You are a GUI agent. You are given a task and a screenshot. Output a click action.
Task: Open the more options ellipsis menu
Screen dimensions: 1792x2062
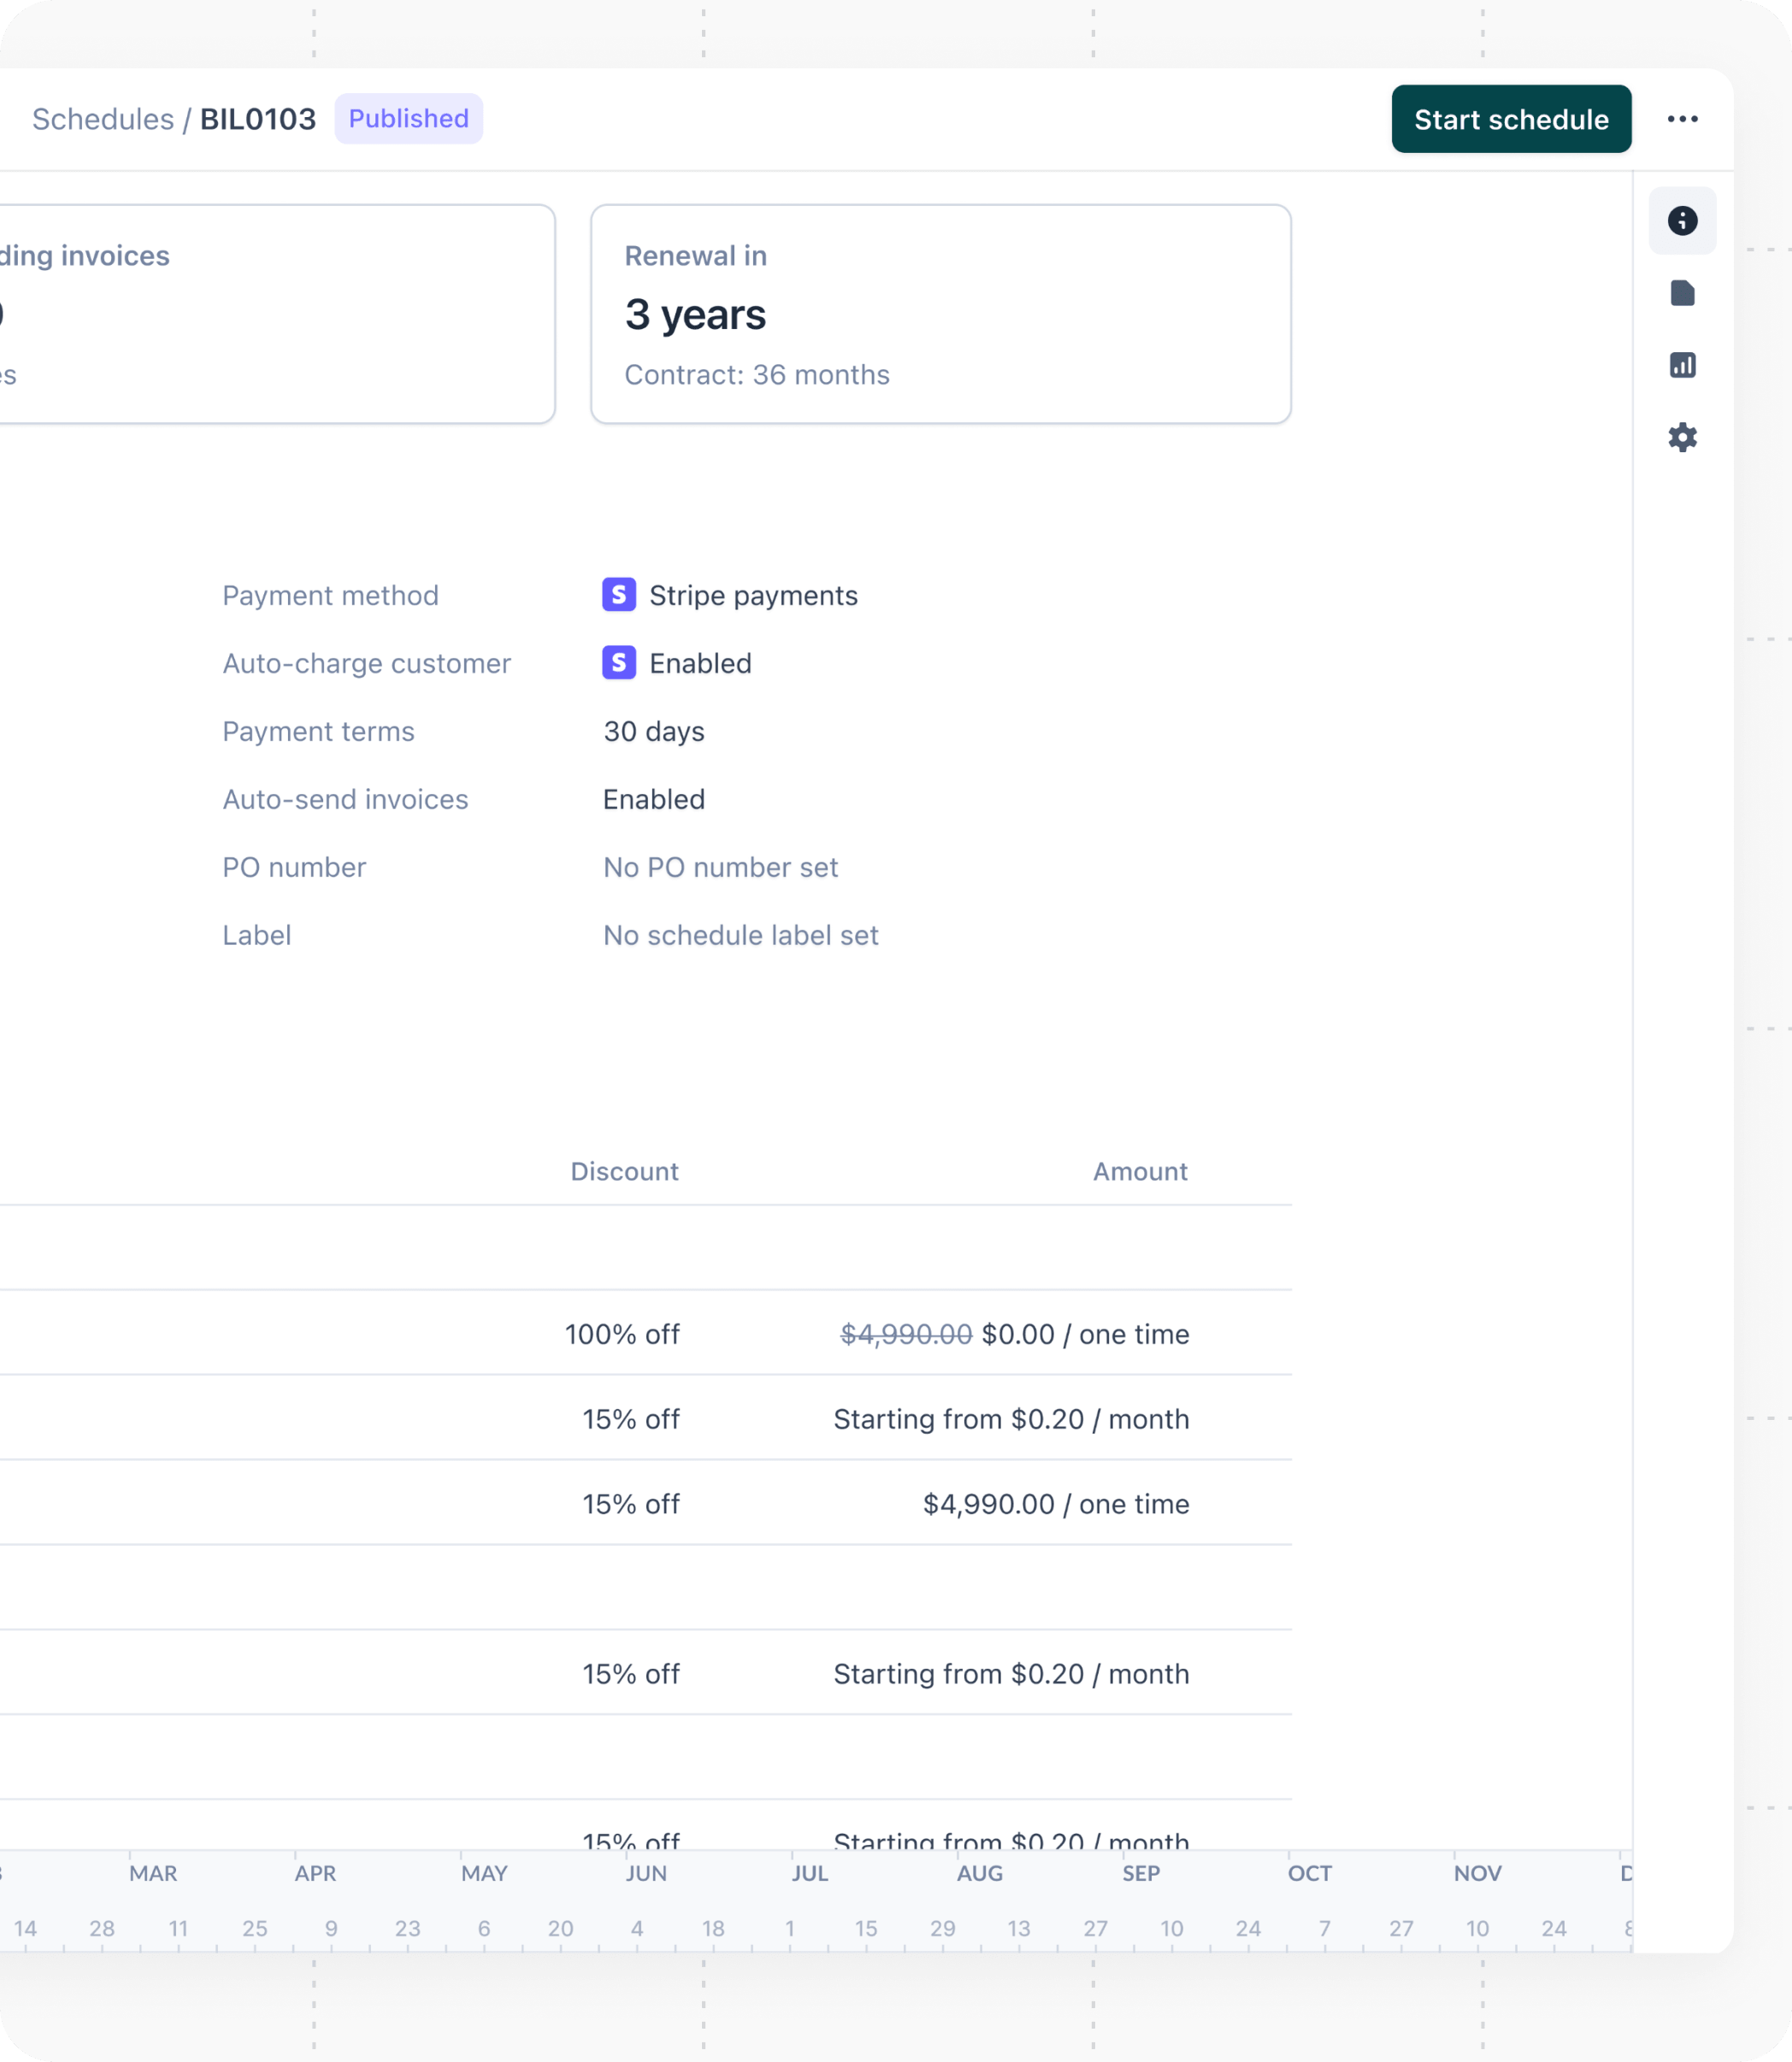[1684, 119]
